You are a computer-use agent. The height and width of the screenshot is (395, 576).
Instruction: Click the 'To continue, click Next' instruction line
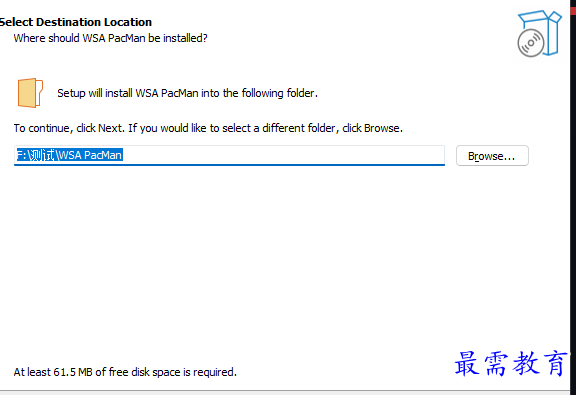(x=208, y=128)
